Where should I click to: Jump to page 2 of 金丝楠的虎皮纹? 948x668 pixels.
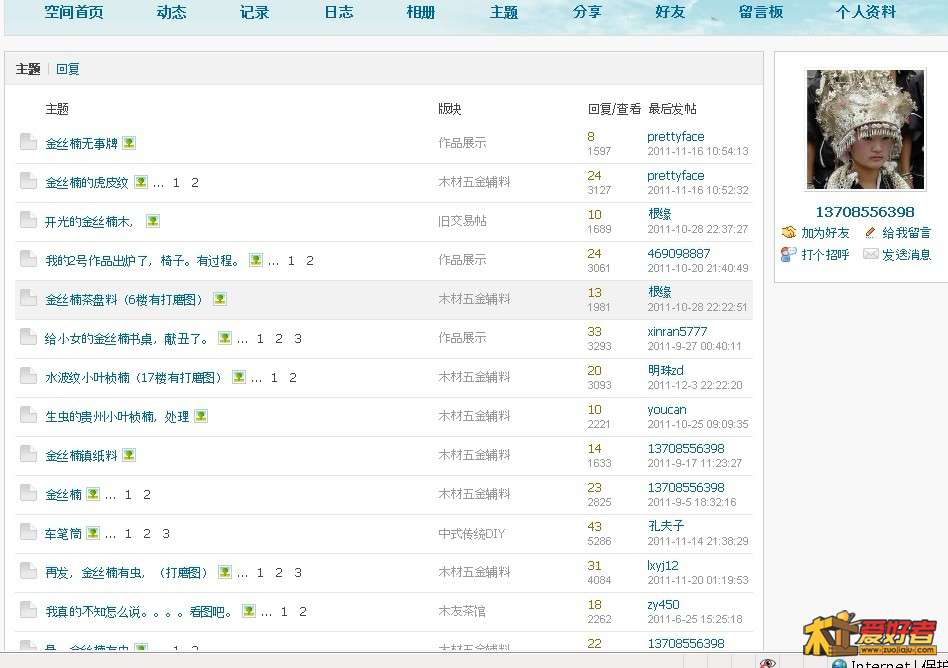[195, 183]
